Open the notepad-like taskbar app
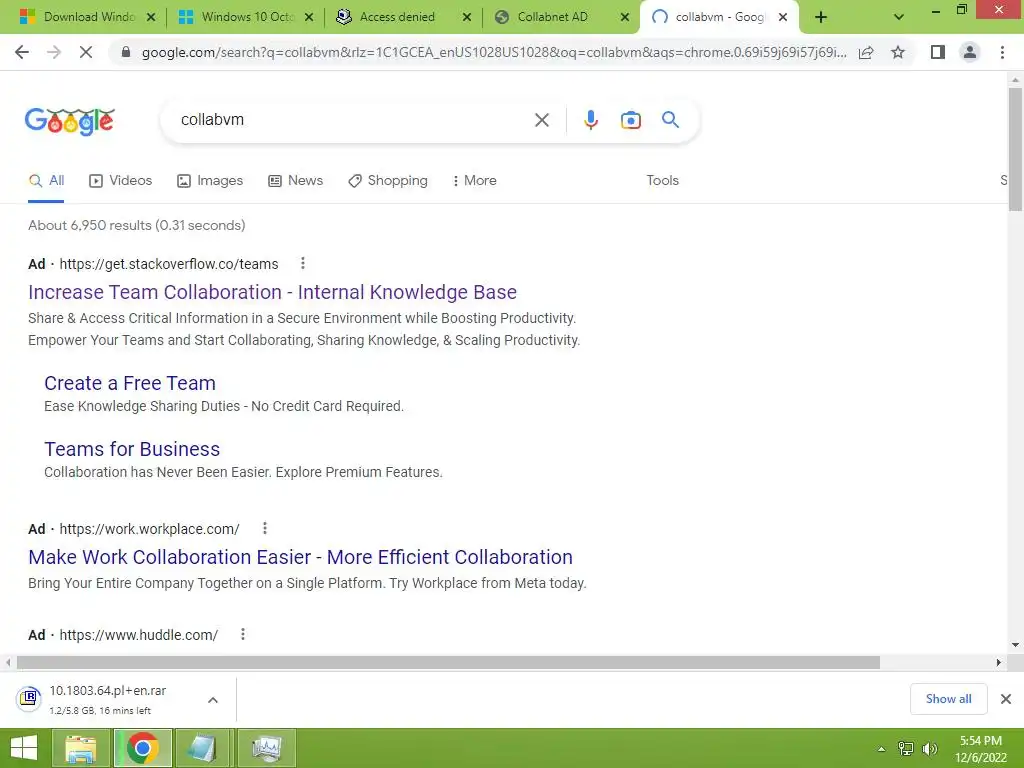Screen dimensions: 1024x768 pyautogui.click(x=202, y=748)
